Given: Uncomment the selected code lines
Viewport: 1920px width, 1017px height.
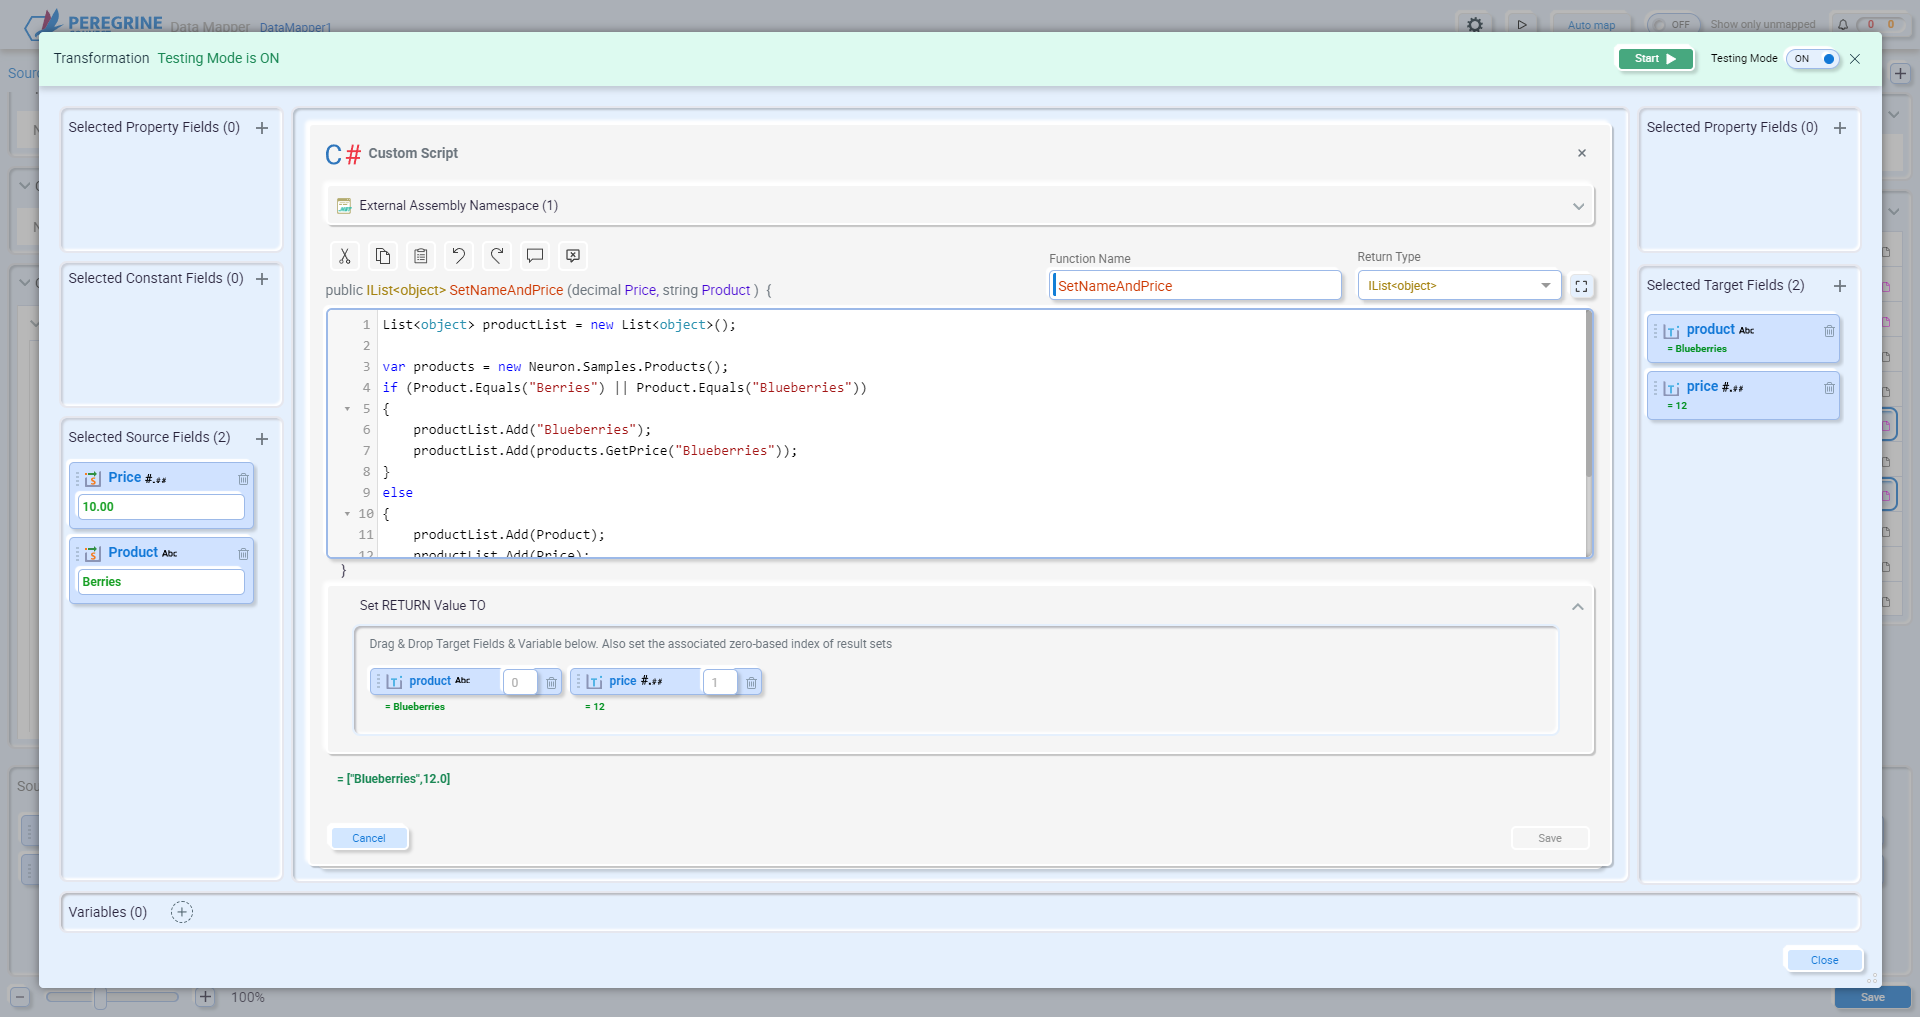Looking at the screenshot, I should coord(572,256).
